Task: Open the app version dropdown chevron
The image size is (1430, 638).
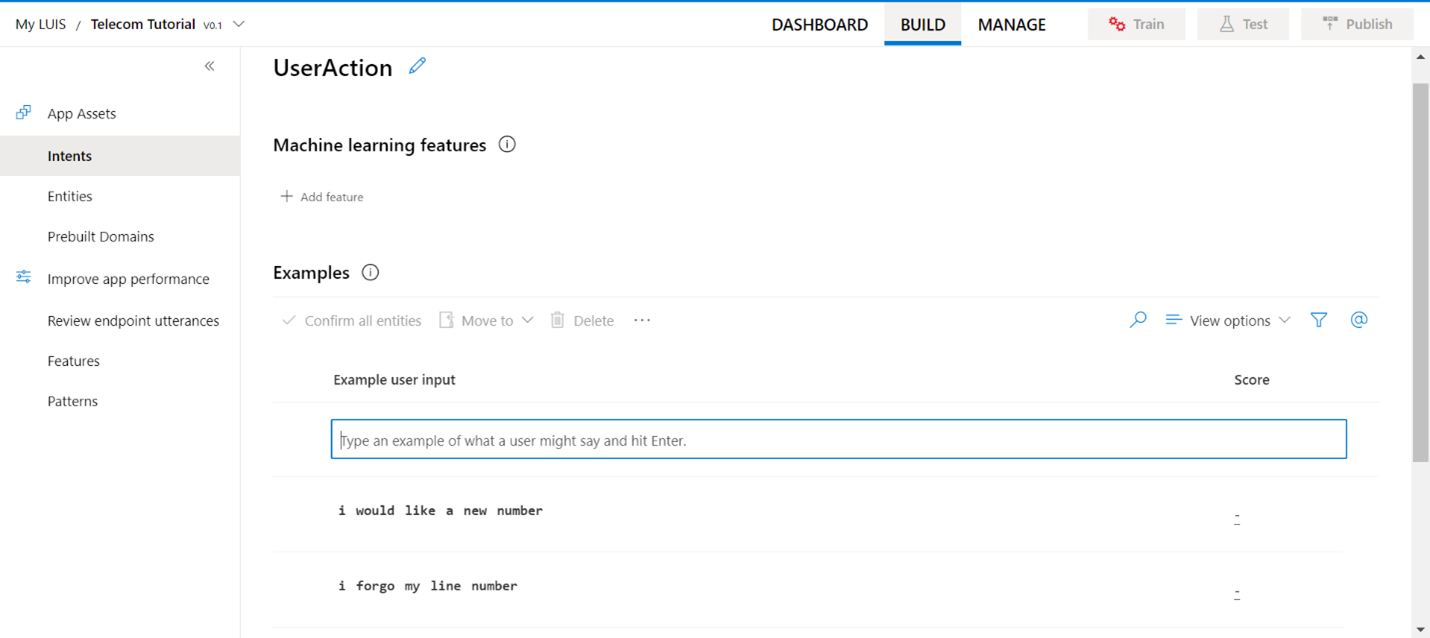Action: click(238, 24)
